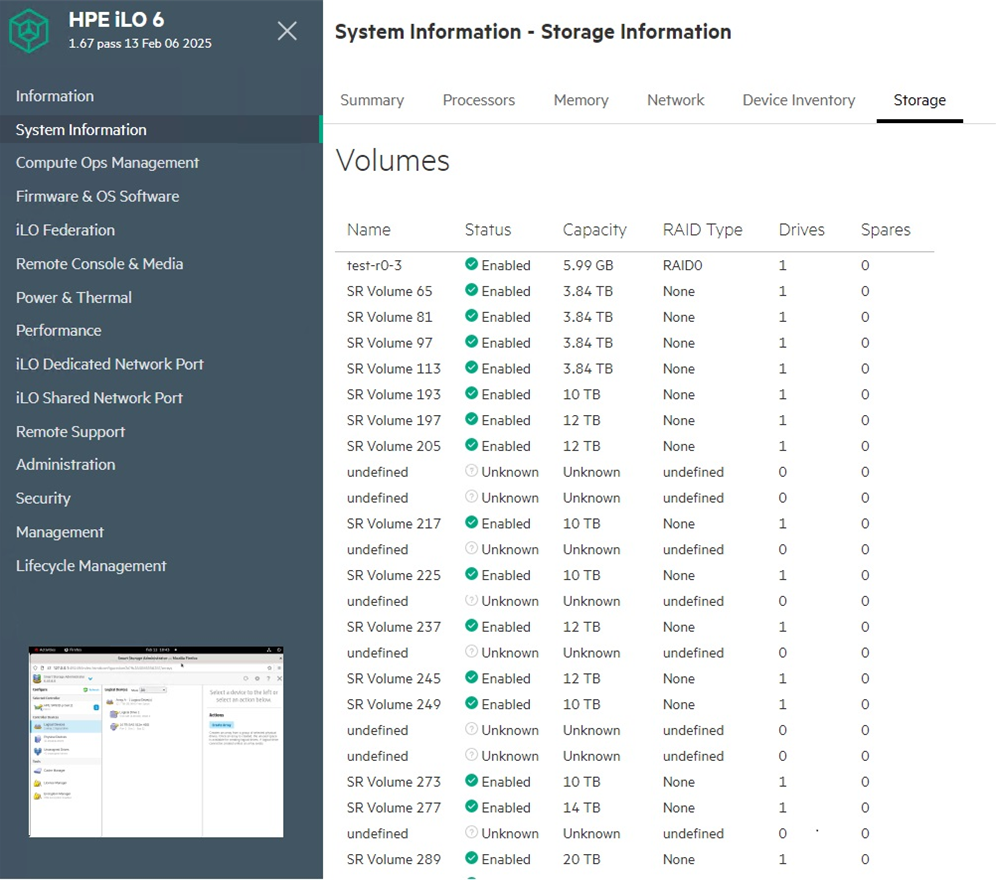
Task: Open iLO Shared Network Port
Action: [99, 398]
